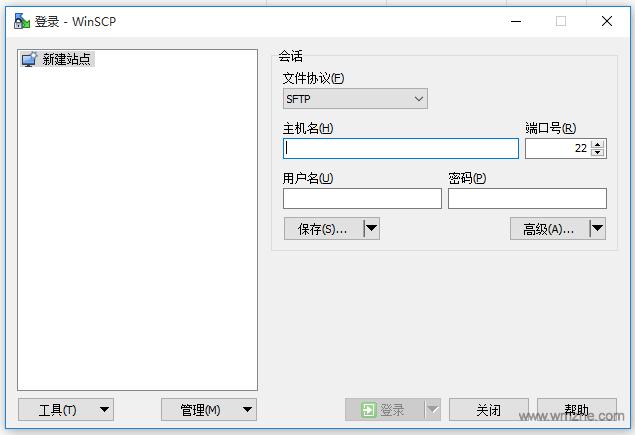Click the 关闭 close button
The image size is (635, 435).
[489, 409]
